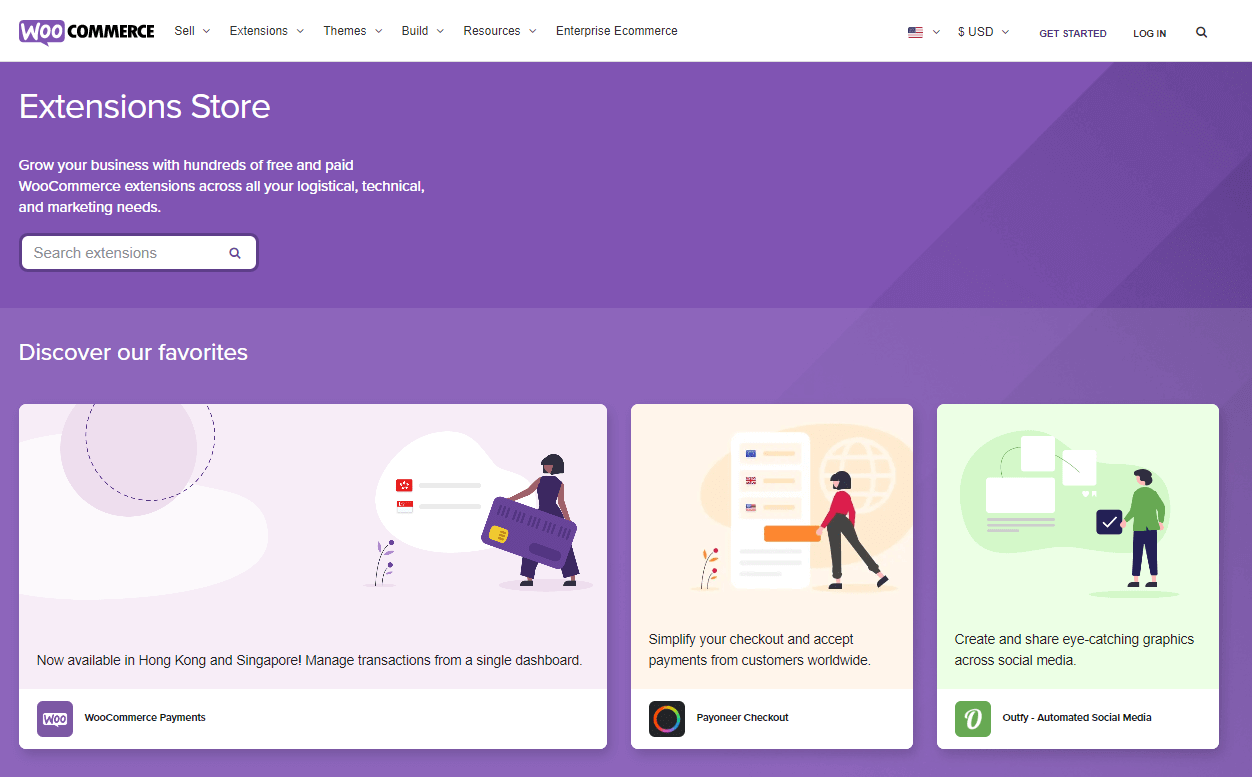Image resolution: width=1252 pixels, height=777 pixels.
Task: Click the Payoneer Checkout circular logo icon
Action: click(x=667, y=718)
